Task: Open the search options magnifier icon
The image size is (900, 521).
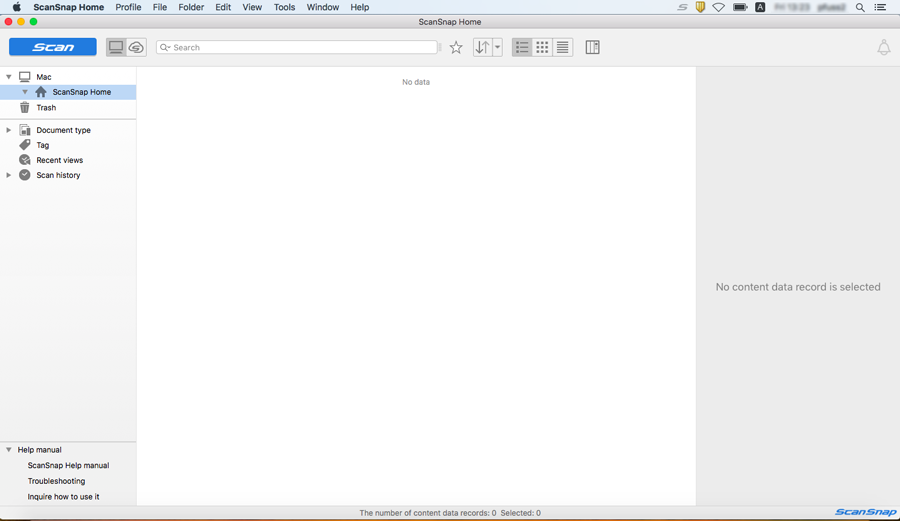Action: (x=165, y=47)
